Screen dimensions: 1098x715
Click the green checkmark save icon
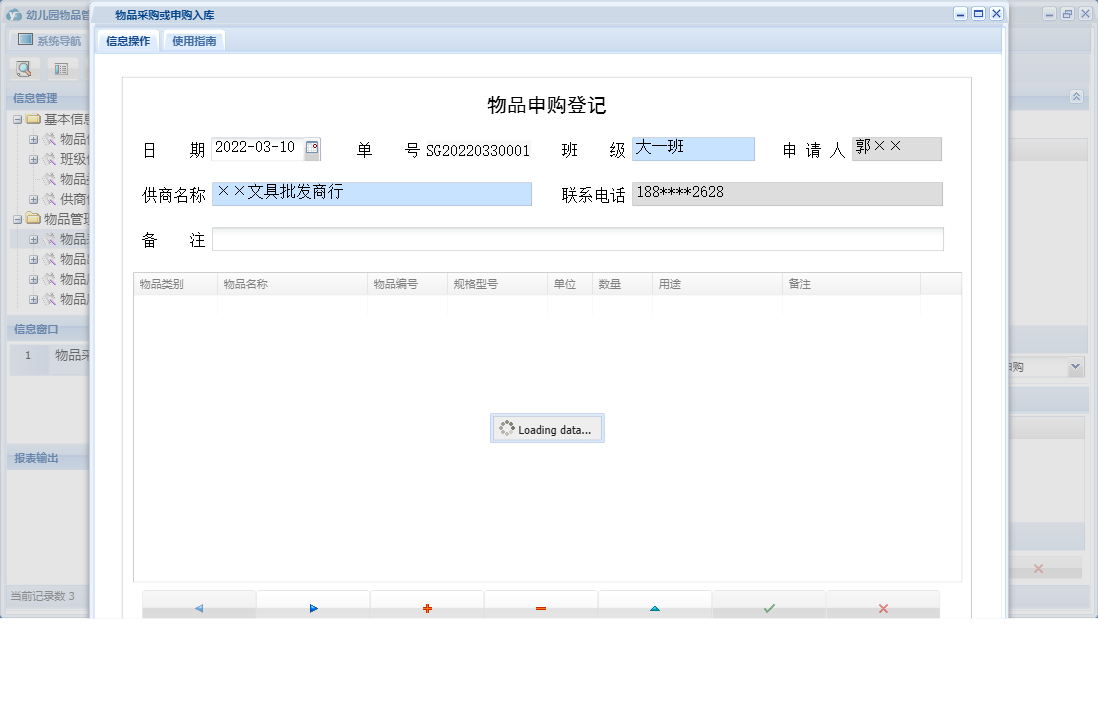[x=769, y=607]
